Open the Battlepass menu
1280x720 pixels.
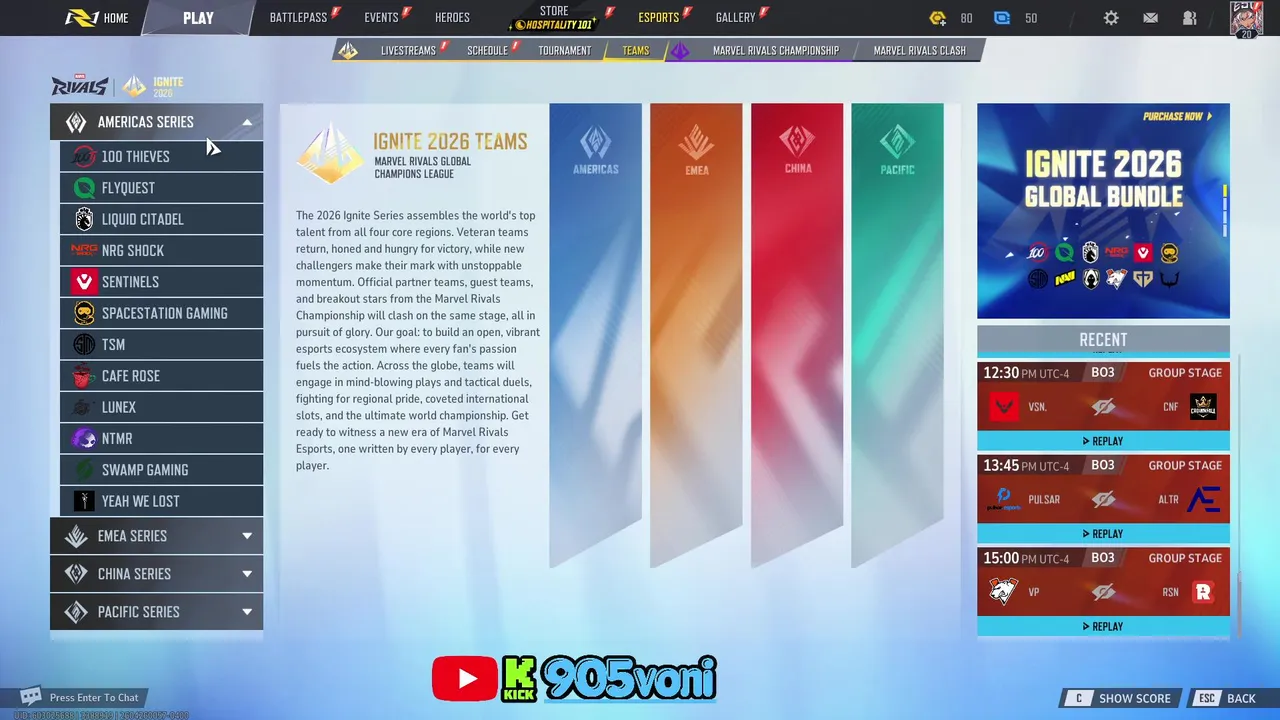[299, 18]
